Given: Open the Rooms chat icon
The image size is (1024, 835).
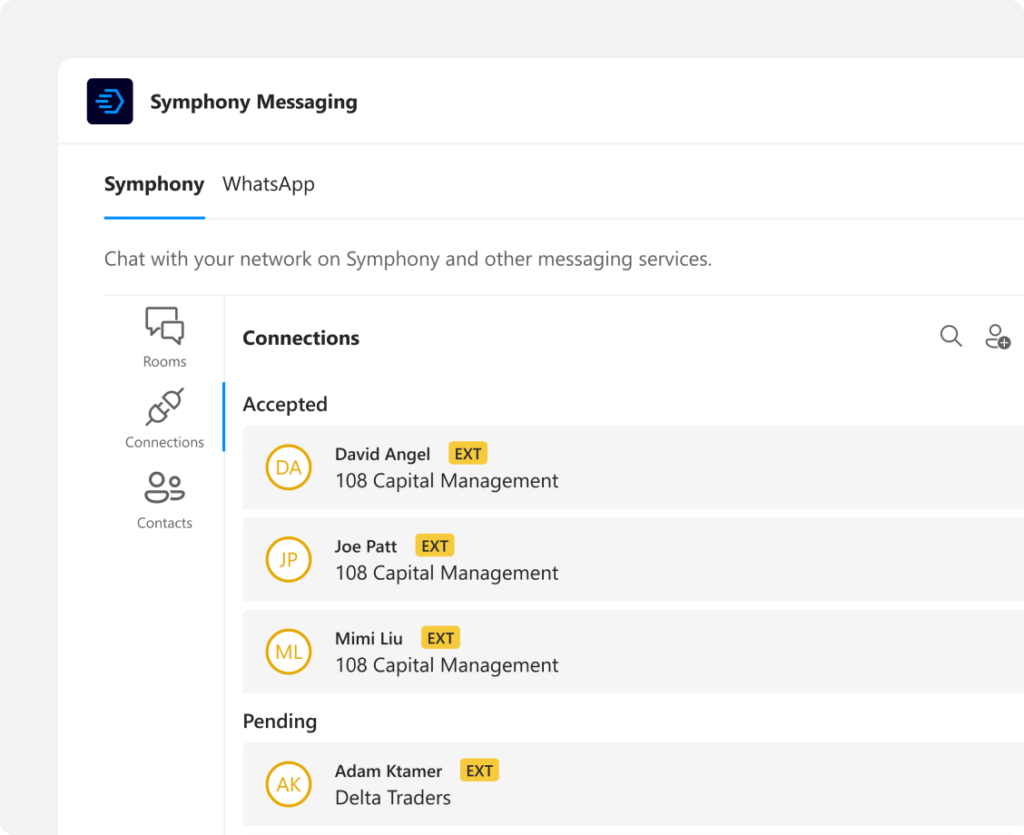Looking at the screenshot, I should coord(164,326).
